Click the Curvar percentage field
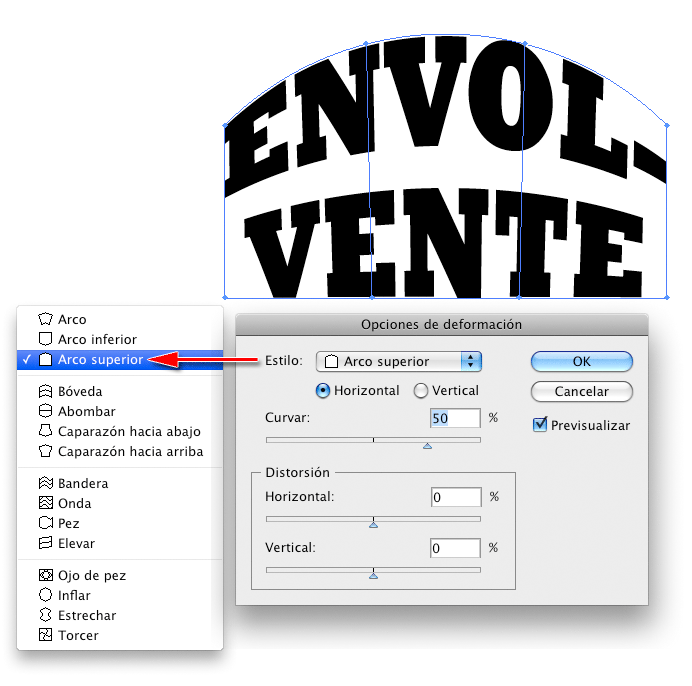Screen dimensions: 692x686 (455, 418)
